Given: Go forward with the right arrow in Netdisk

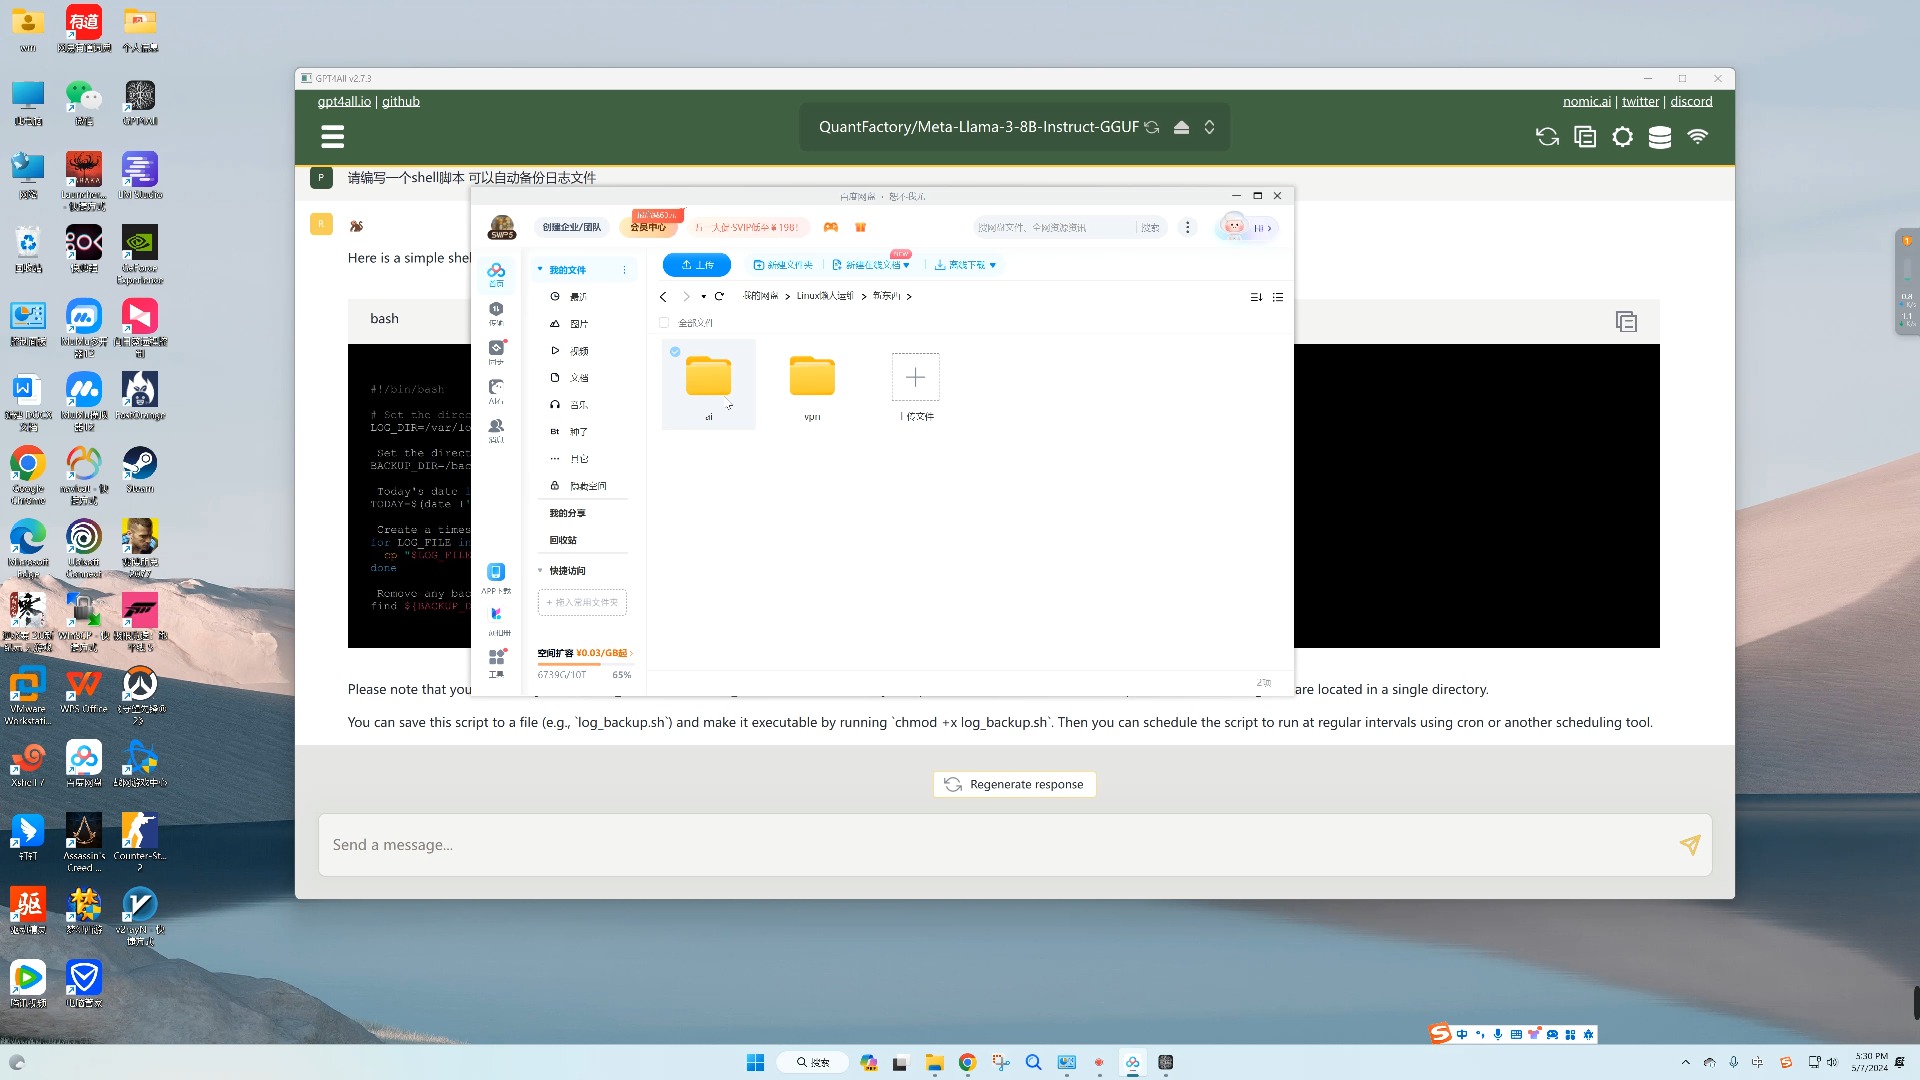Looking at the screenshot, I should [686, 297].
